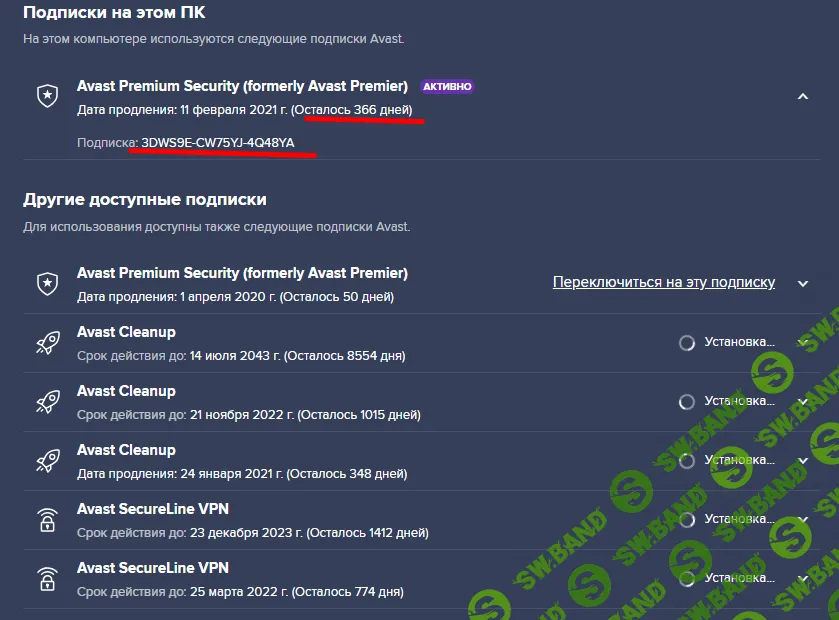Click the subscription code 3DWS9E-CW75YJ-4Q48YA
Viewport: 839px width, 620px height.
(218, 143)
